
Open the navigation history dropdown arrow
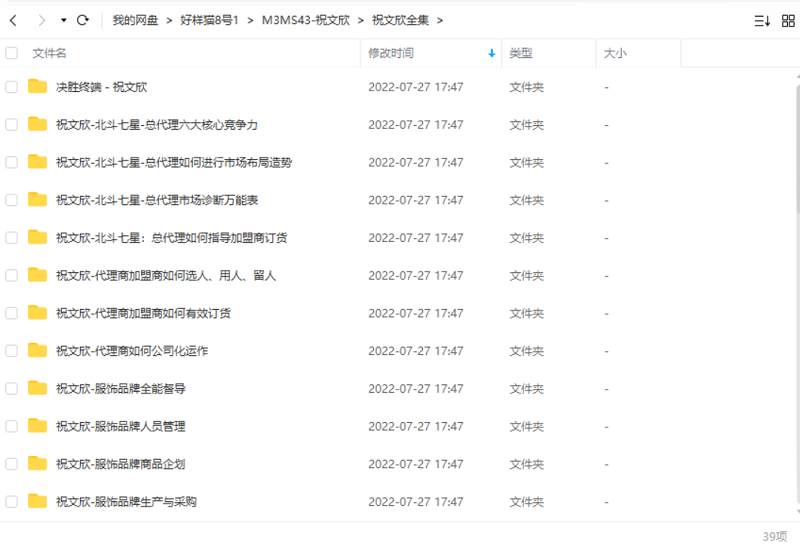(64, 20)
